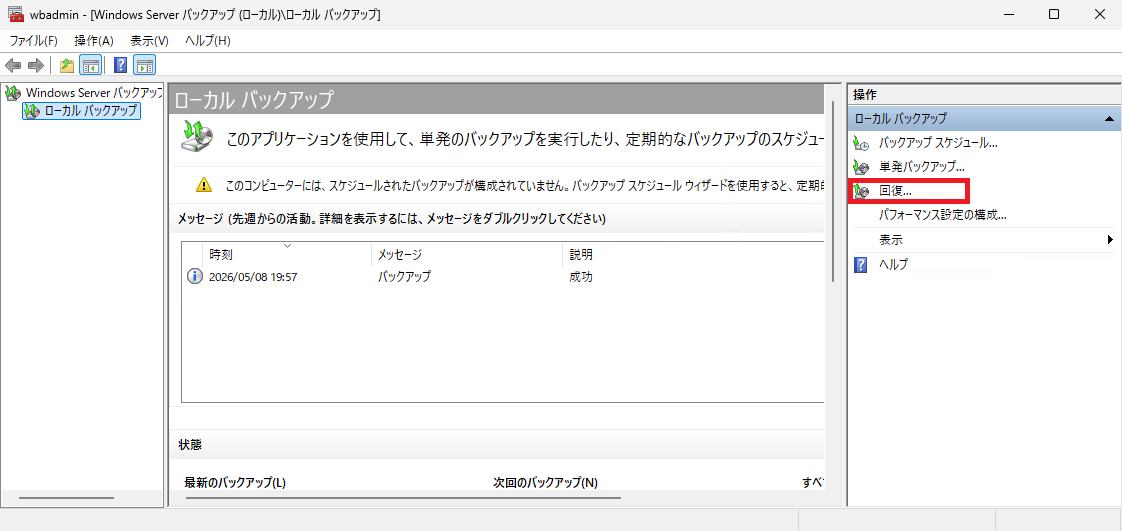Launch the 回復... wizard
Screen dimensions: 1122x531
pyautogui.click(x=895, y=191)
